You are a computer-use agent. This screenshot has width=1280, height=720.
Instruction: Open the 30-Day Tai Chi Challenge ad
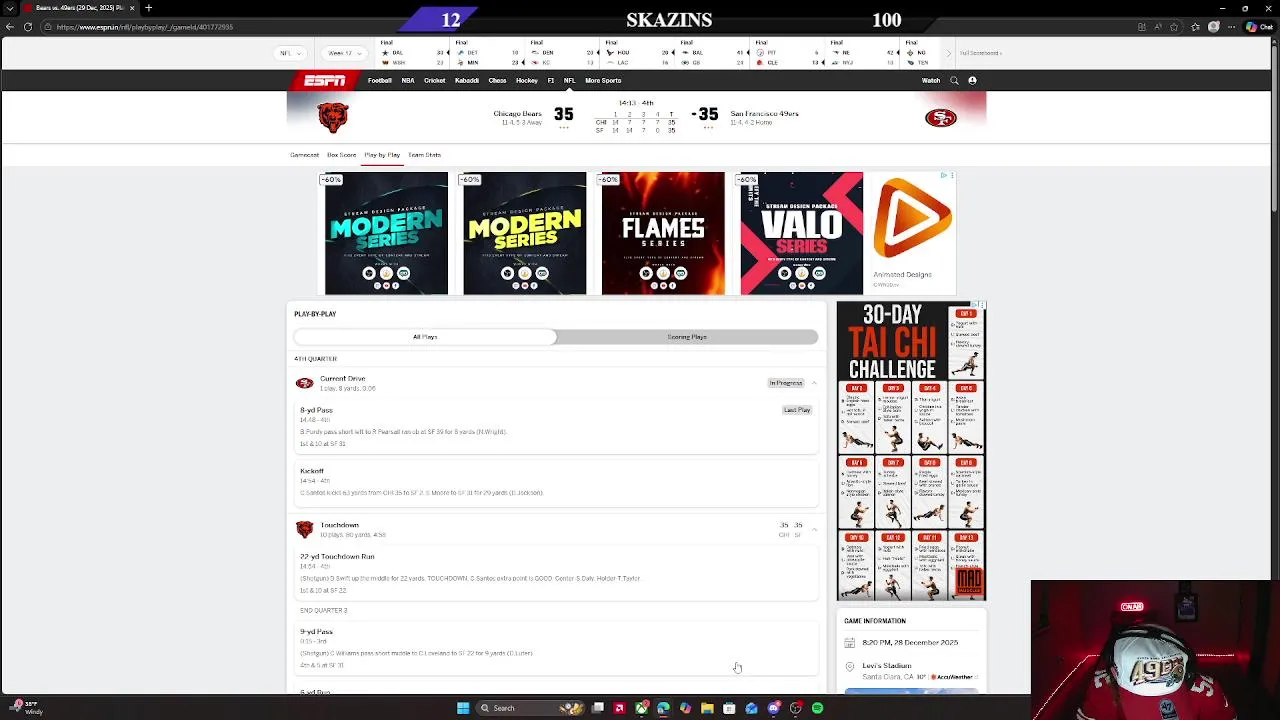tap(911, 451)
